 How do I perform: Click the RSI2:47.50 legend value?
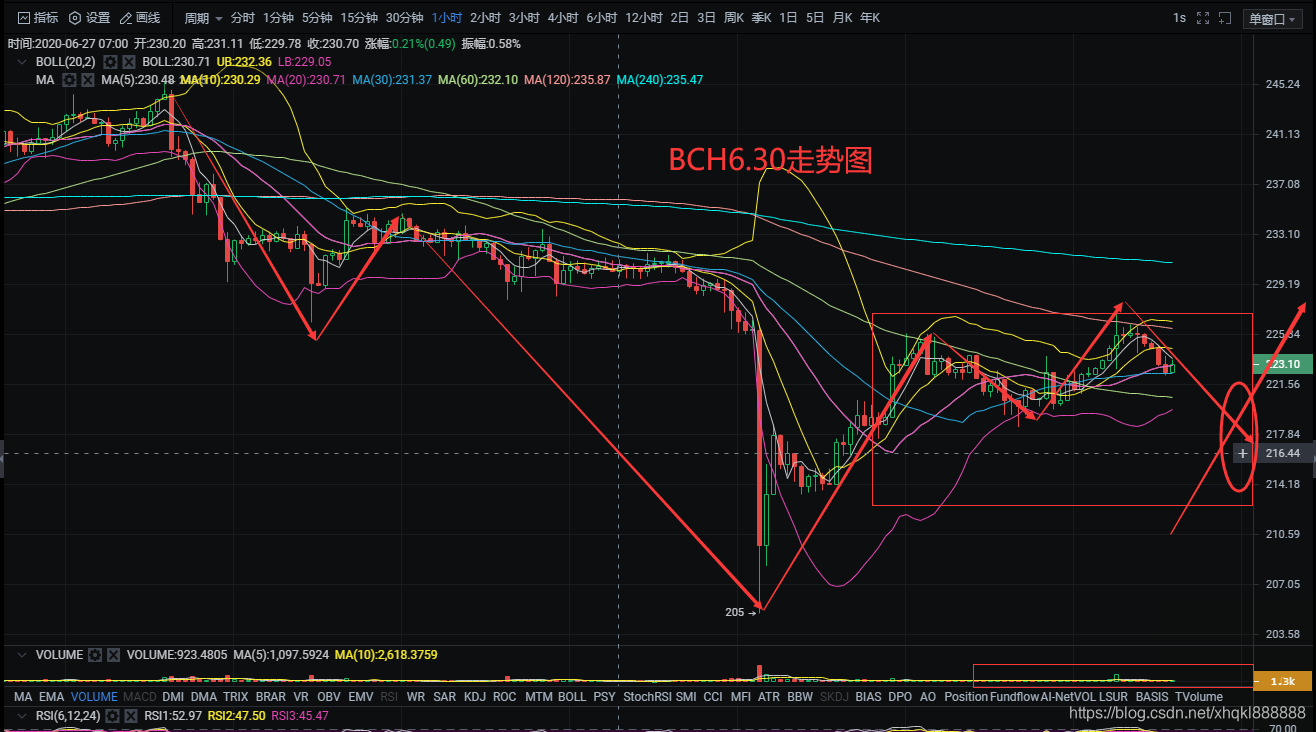(x=237, y=716)
